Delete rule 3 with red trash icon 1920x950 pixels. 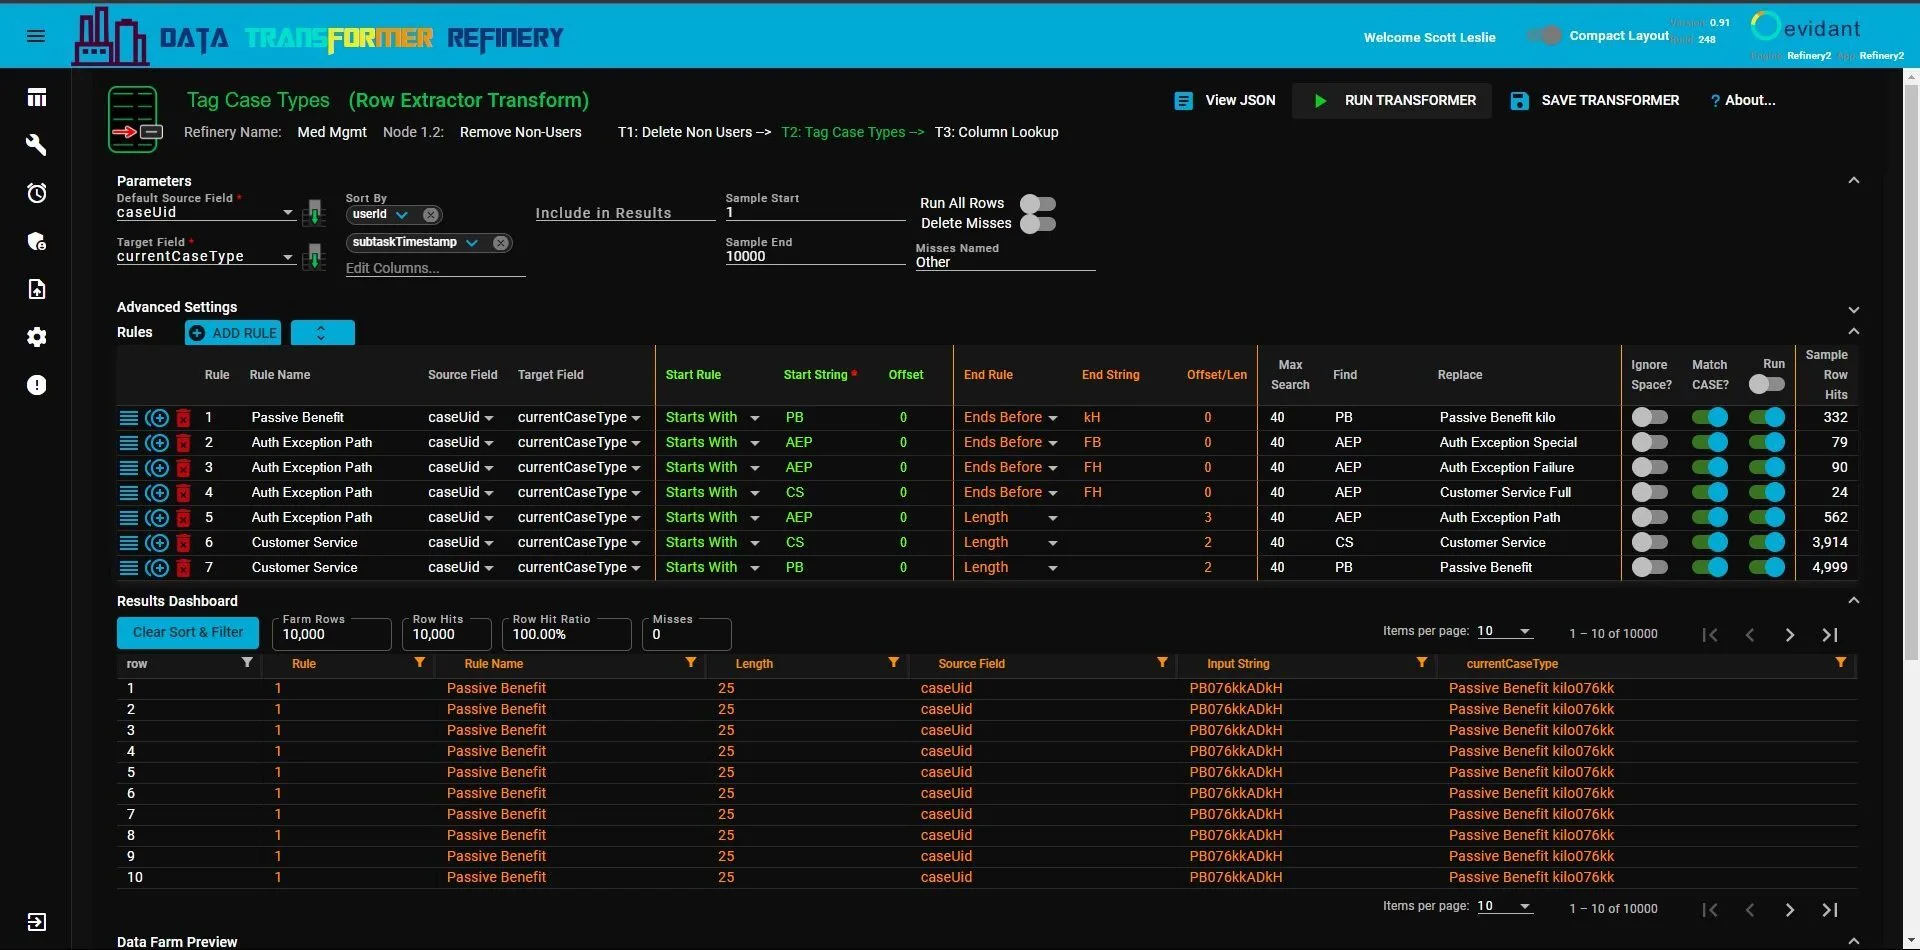point(183,468)
